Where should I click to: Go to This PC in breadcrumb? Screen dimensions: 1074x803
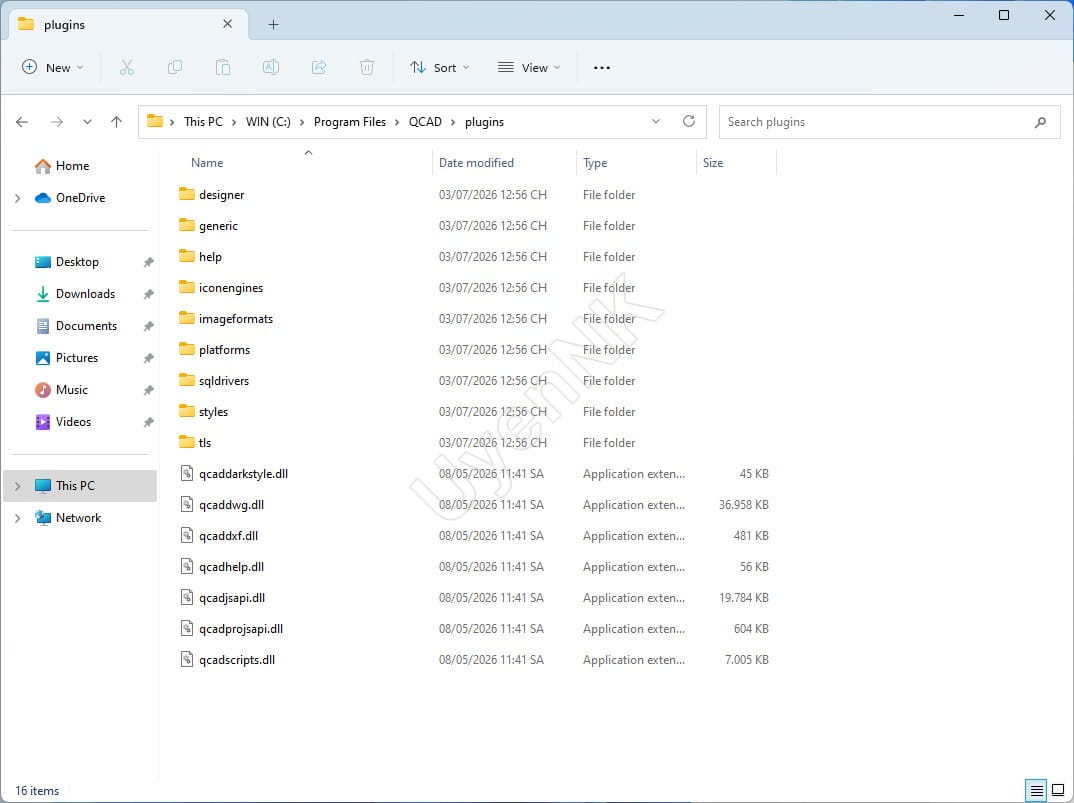203,122
